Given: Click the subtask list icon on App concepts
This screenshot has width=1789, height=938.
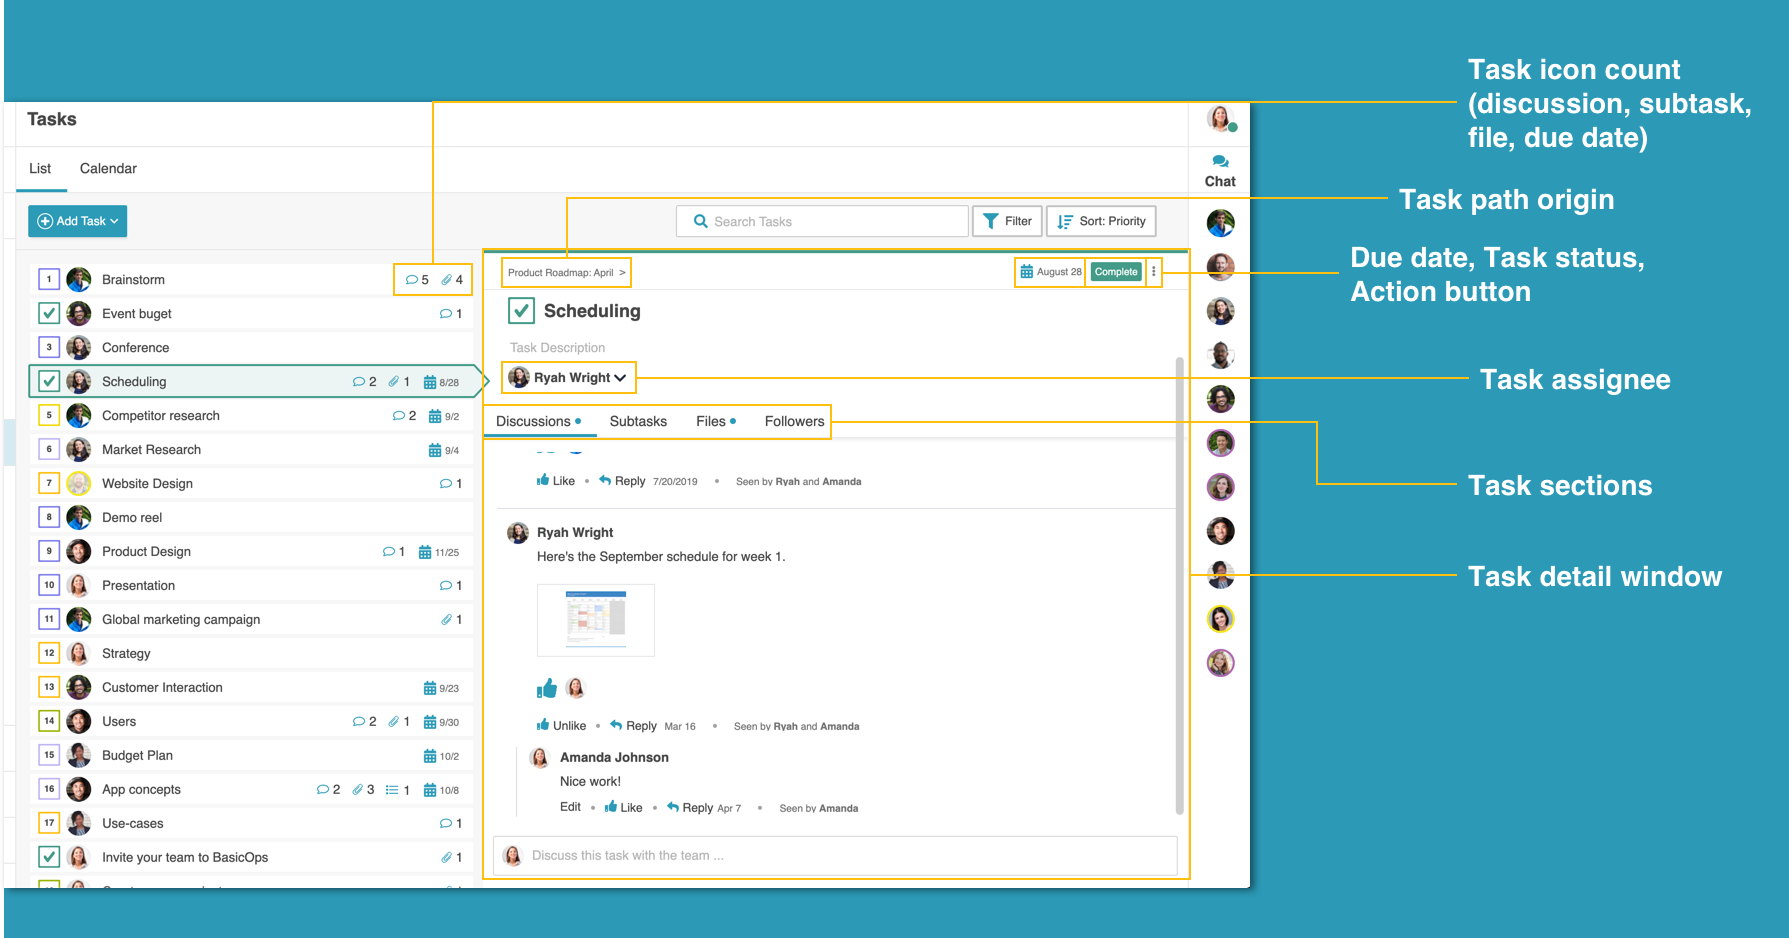Looking at the screenshot, I should [x=392, y=790].
